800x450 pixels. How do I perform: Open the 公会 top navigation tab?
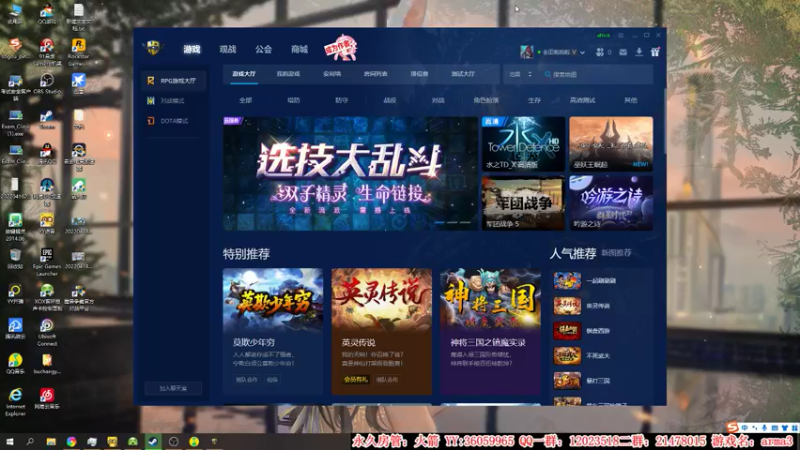[x=263, y=49]
